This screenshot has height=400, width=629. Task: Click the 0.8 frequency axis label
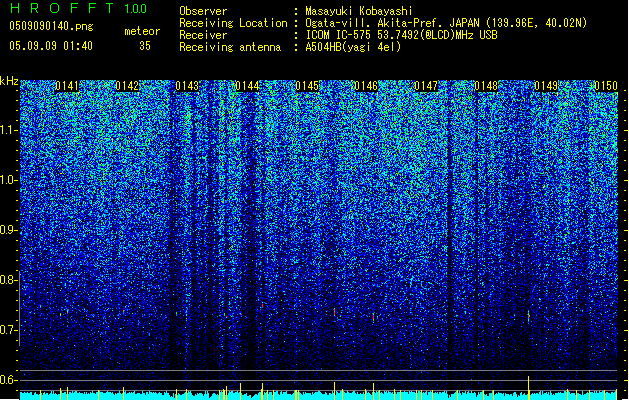click(9, 280)
